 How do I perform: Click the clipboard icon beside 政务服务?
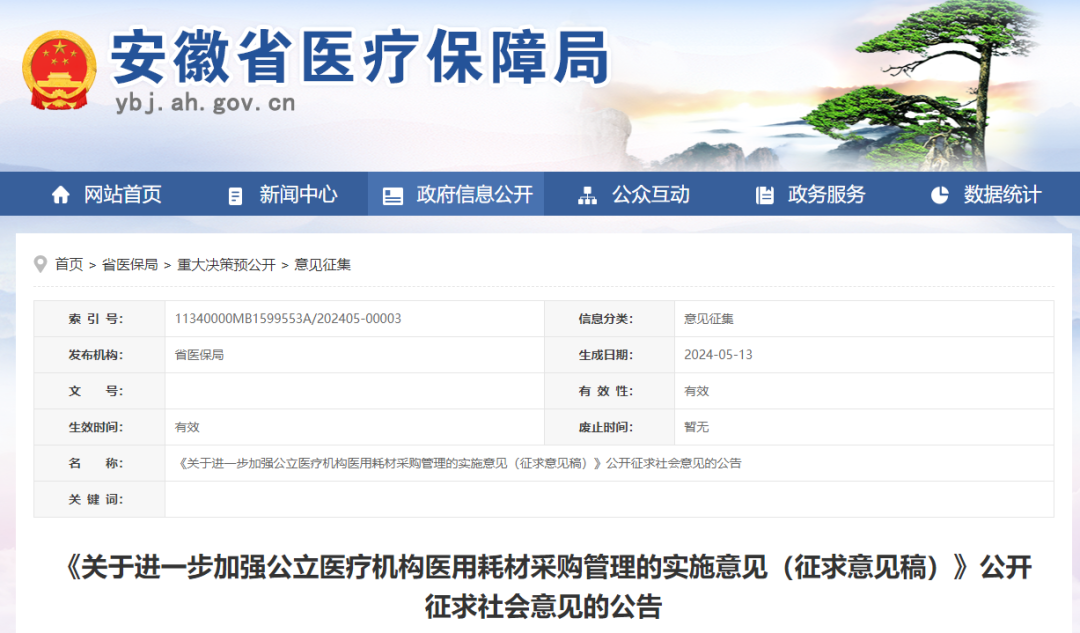pos(763,194)
